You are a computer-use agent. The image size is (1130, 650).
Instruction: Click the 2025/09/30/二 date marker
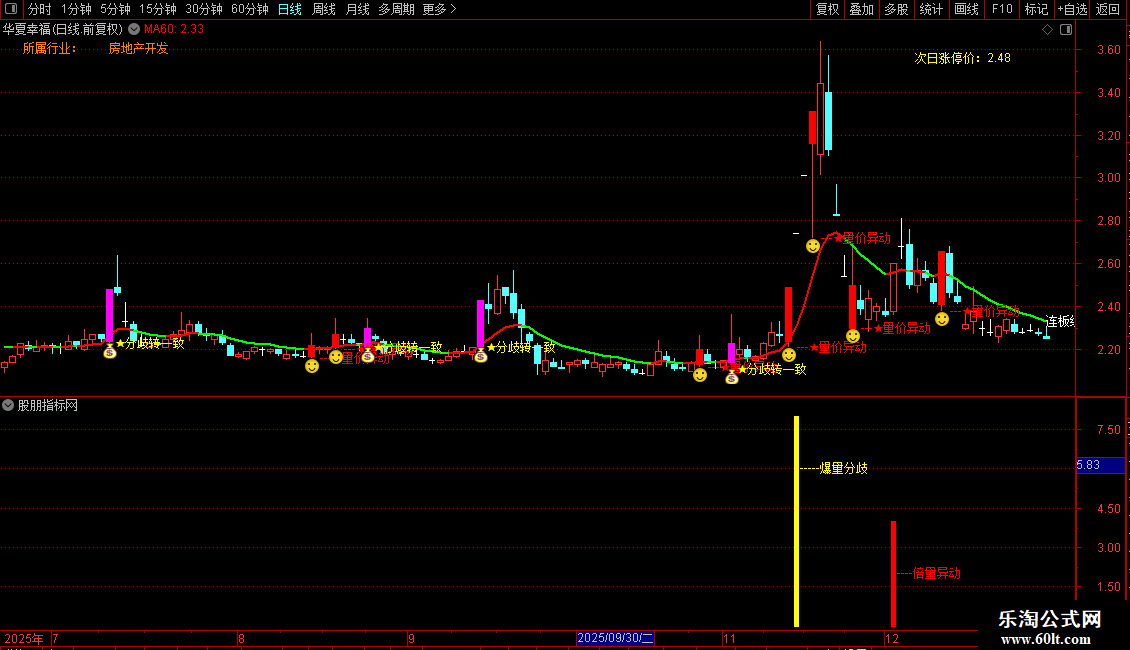click(615, 638)
